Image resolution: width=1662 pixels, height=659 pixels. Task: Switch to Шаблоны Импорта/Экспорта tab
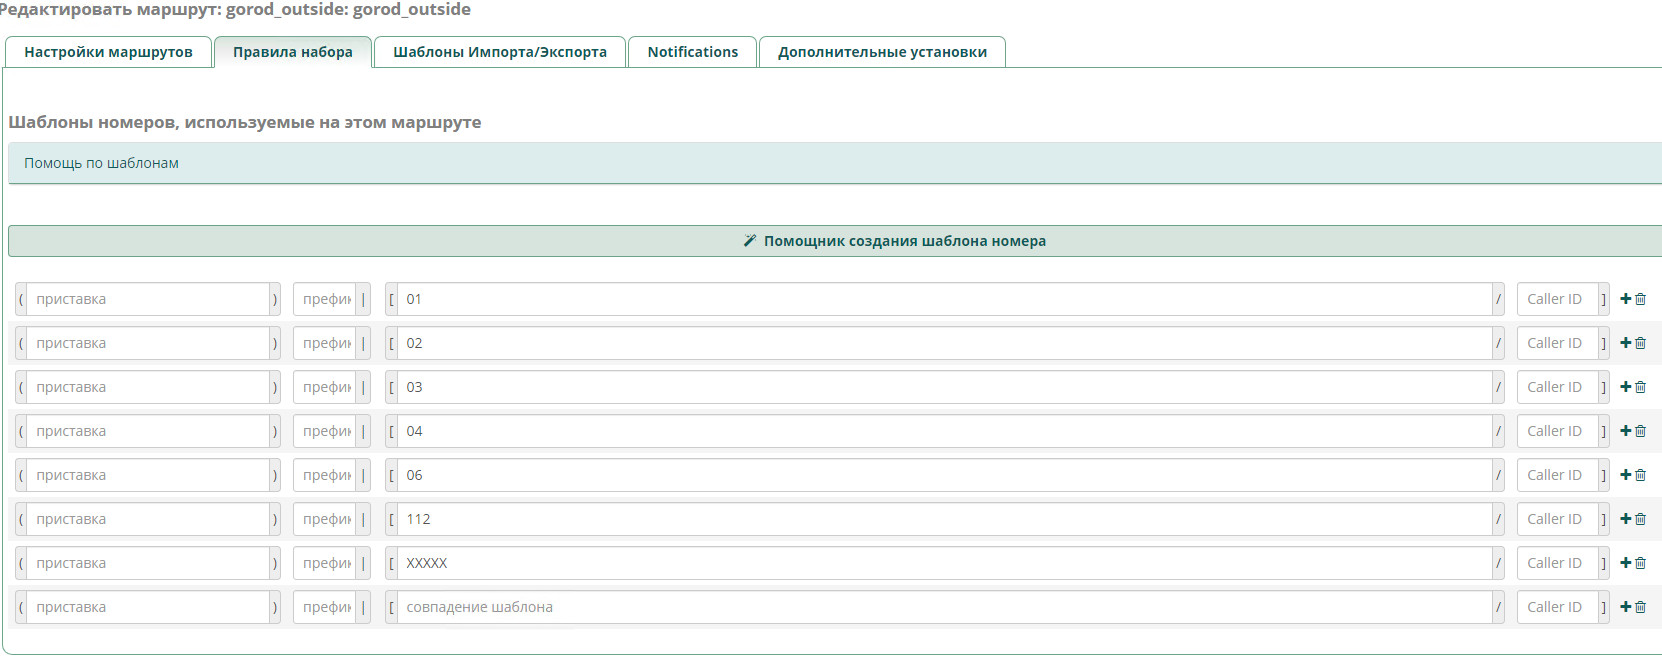tap(500, 52)
